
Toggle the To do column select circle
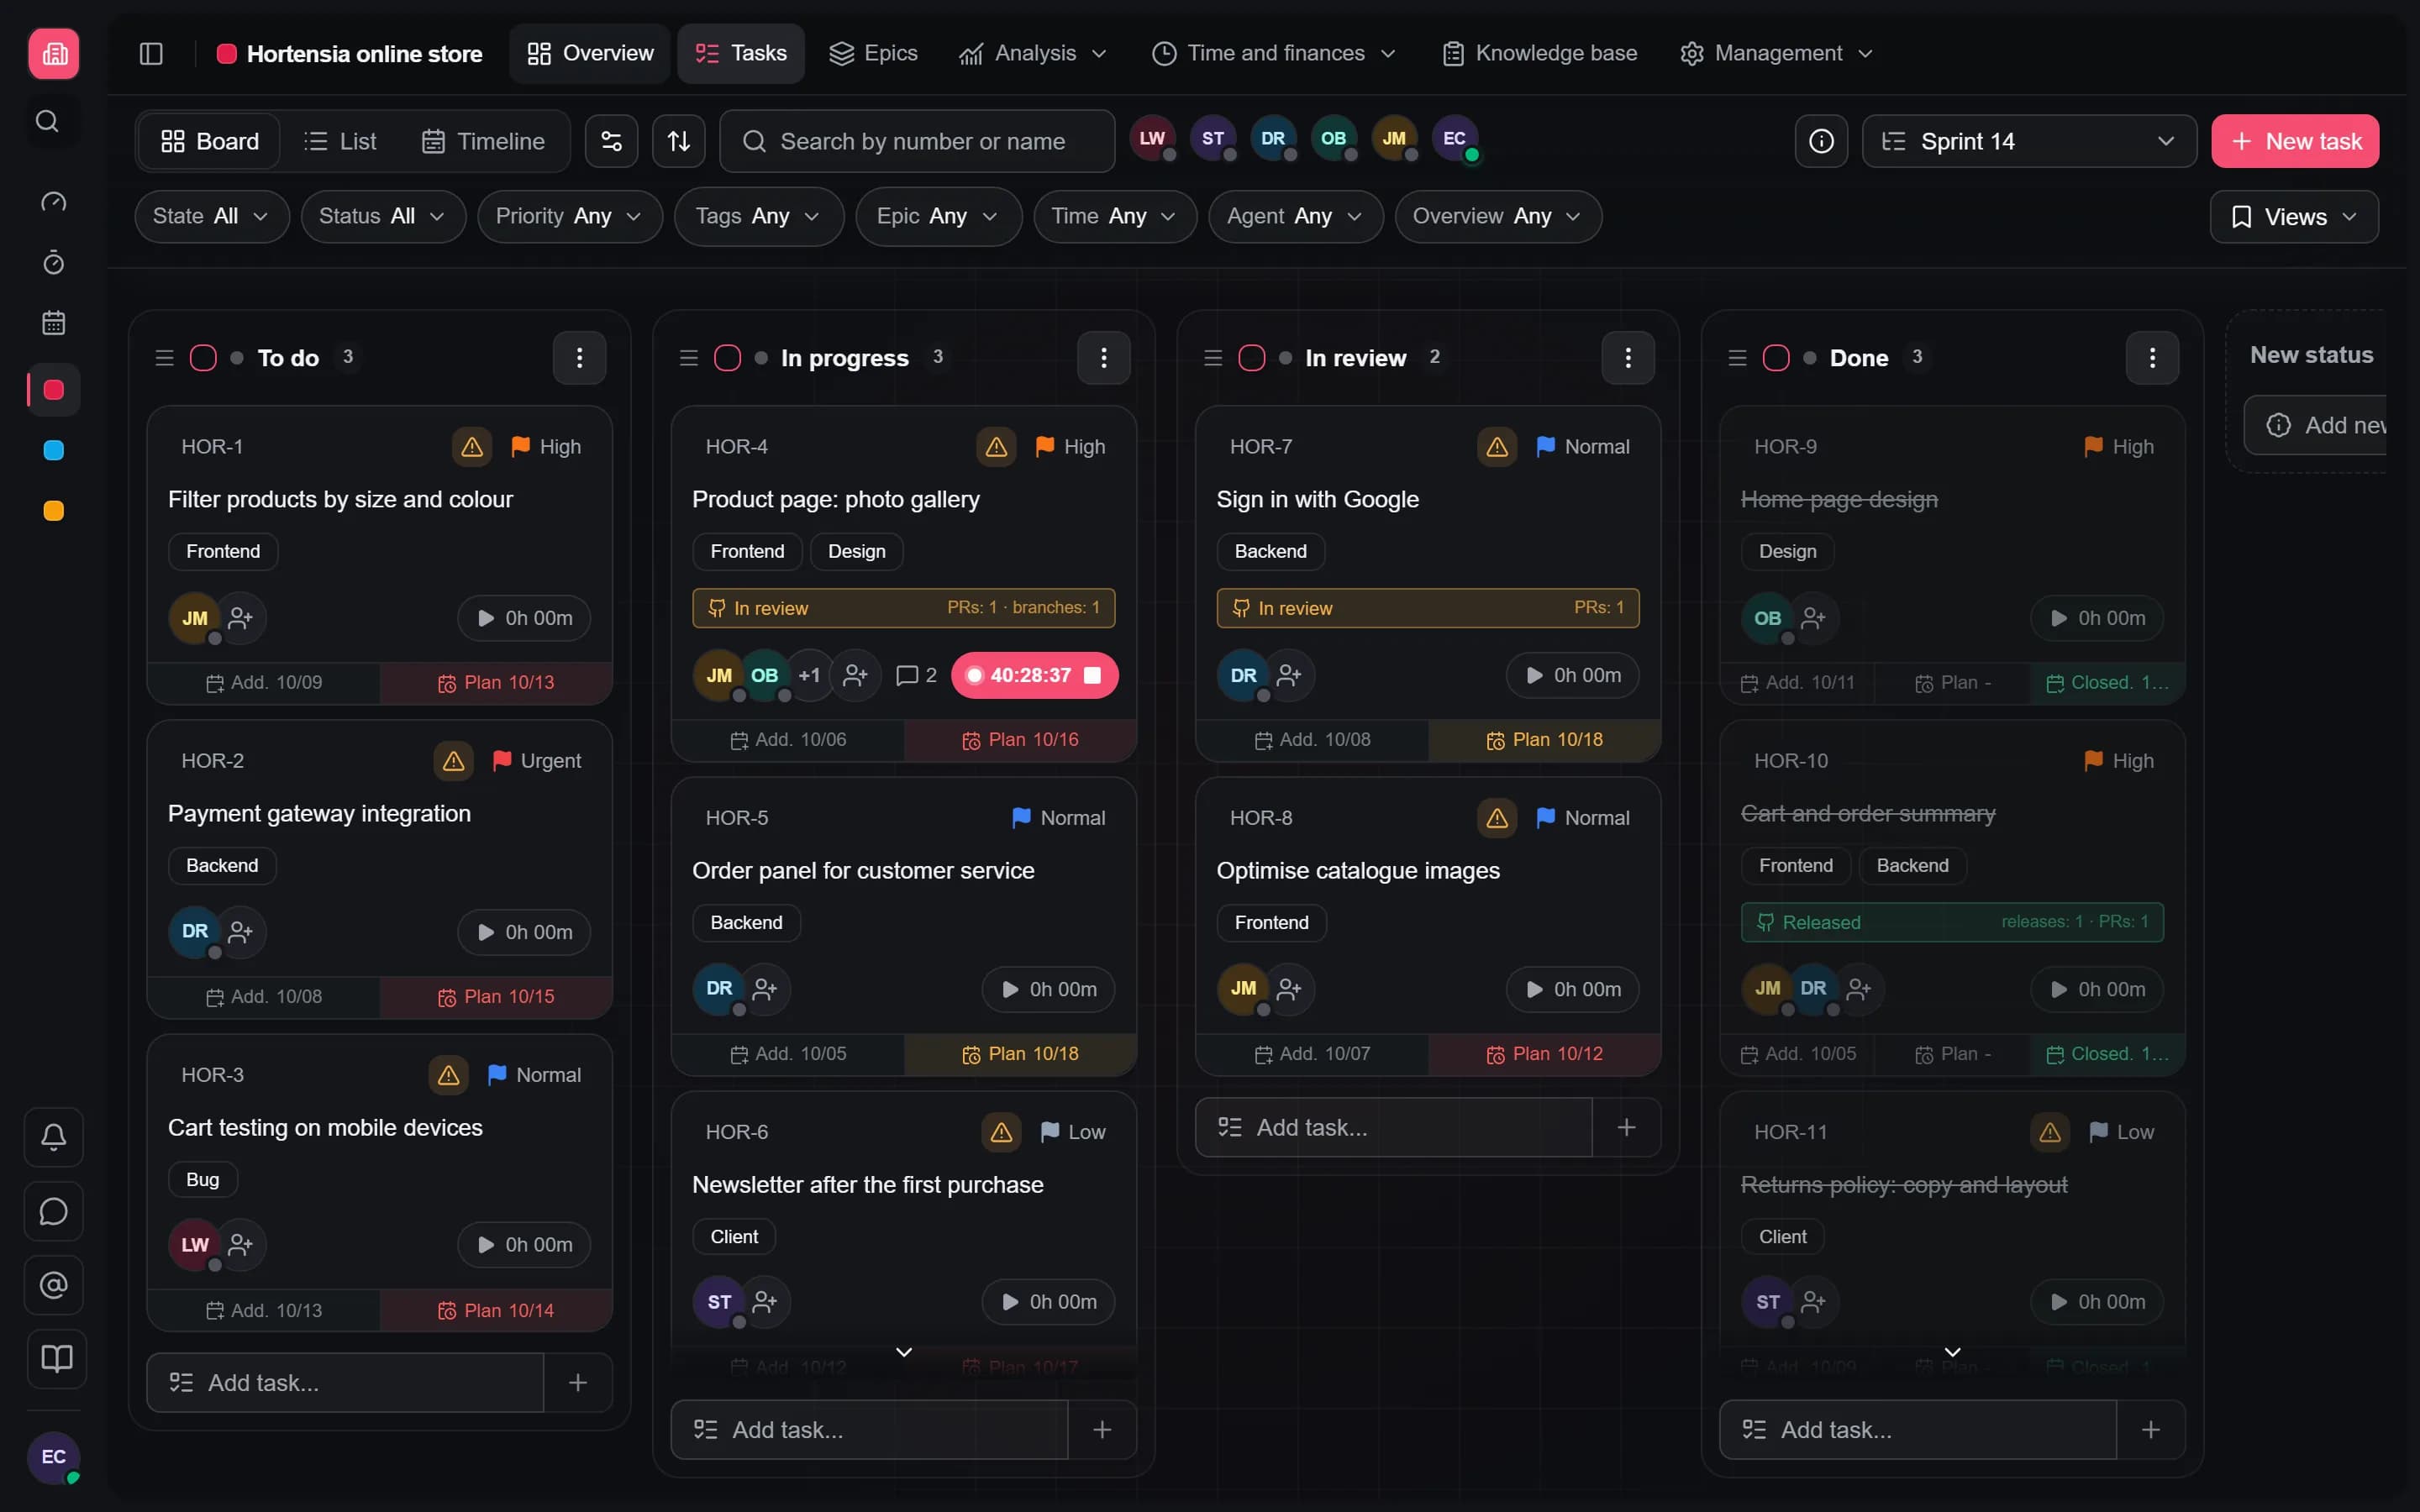[203, 358]
